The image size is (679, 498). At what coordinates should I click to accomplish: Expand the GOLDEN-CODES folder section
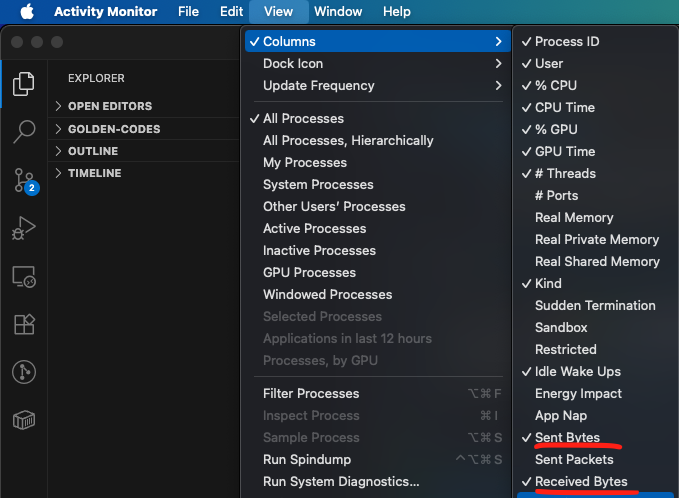tap(144, 129)
